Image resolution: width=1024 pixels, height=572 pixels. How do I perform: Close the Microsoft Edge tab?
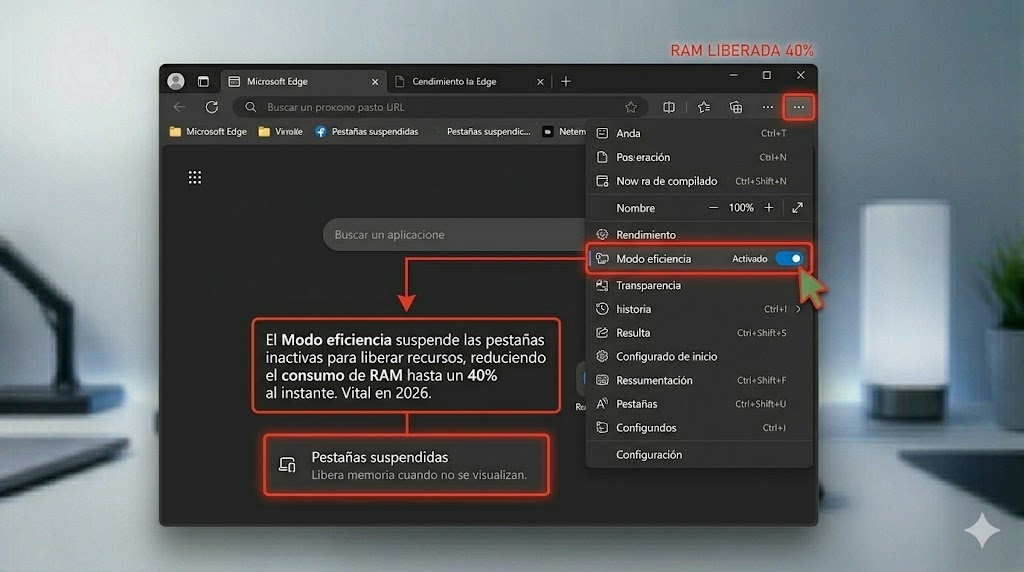[x=375, y=82]
